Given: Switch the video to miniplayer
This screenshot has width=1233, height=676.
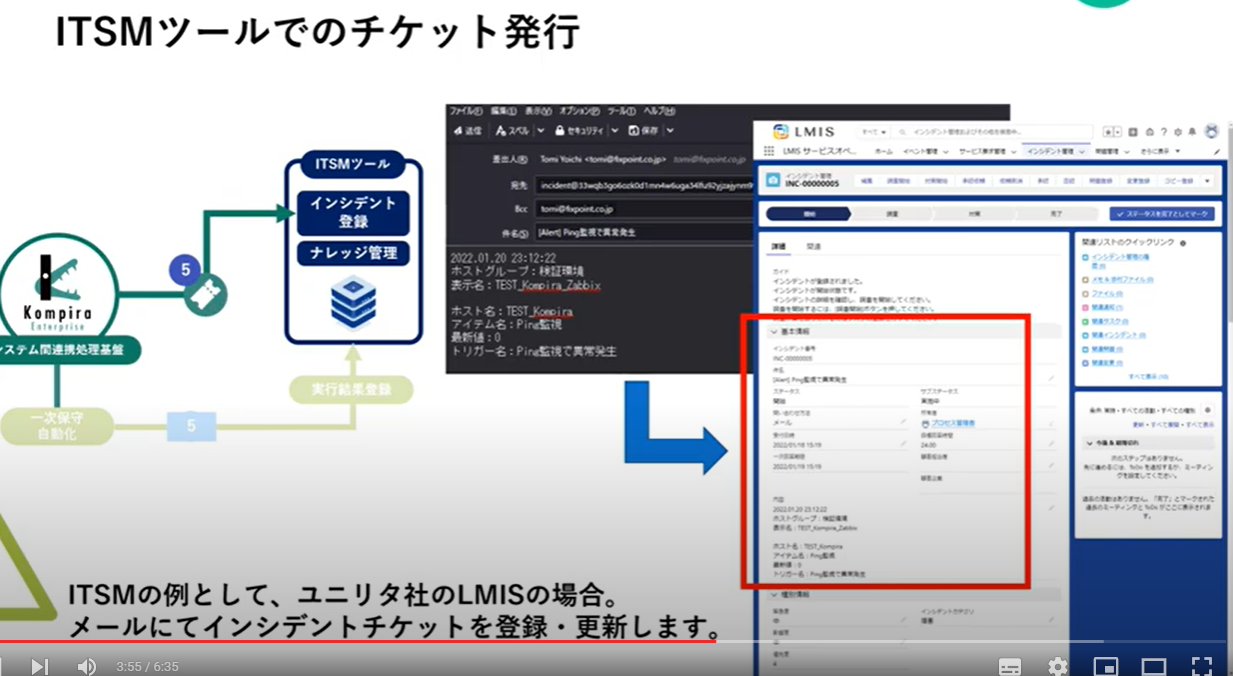Looking at the screenshot, I should (x=1105, y=666).
